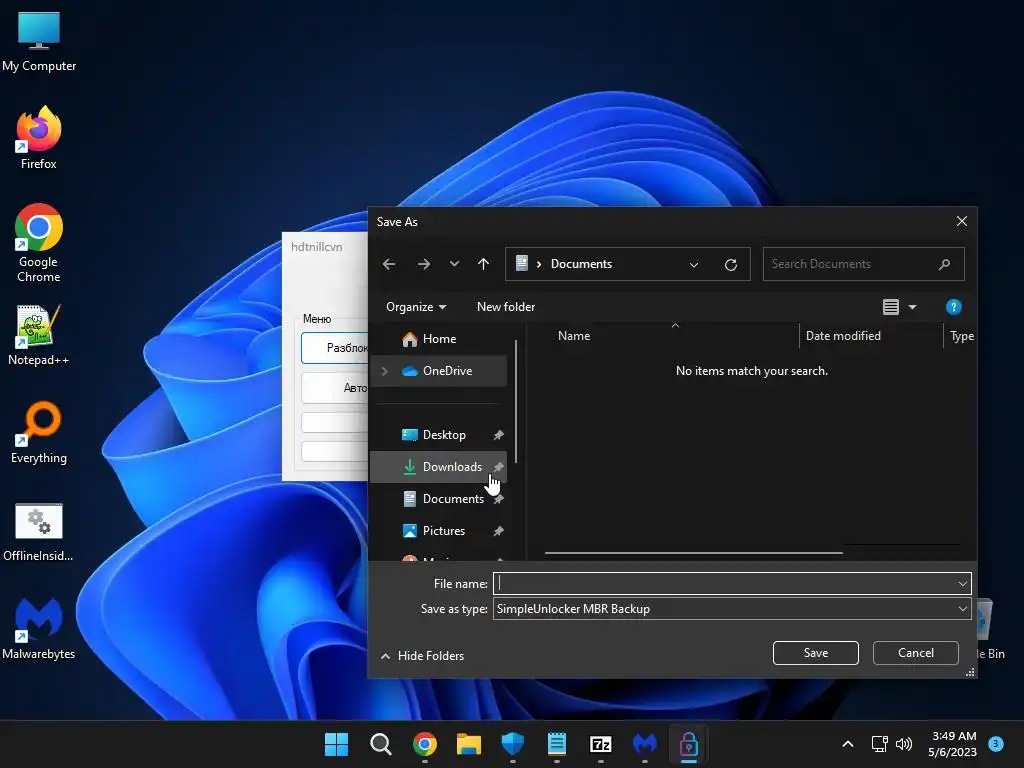
Task: Click the Documents breadcrumb in address bar
Action: [x=581, y=264]
